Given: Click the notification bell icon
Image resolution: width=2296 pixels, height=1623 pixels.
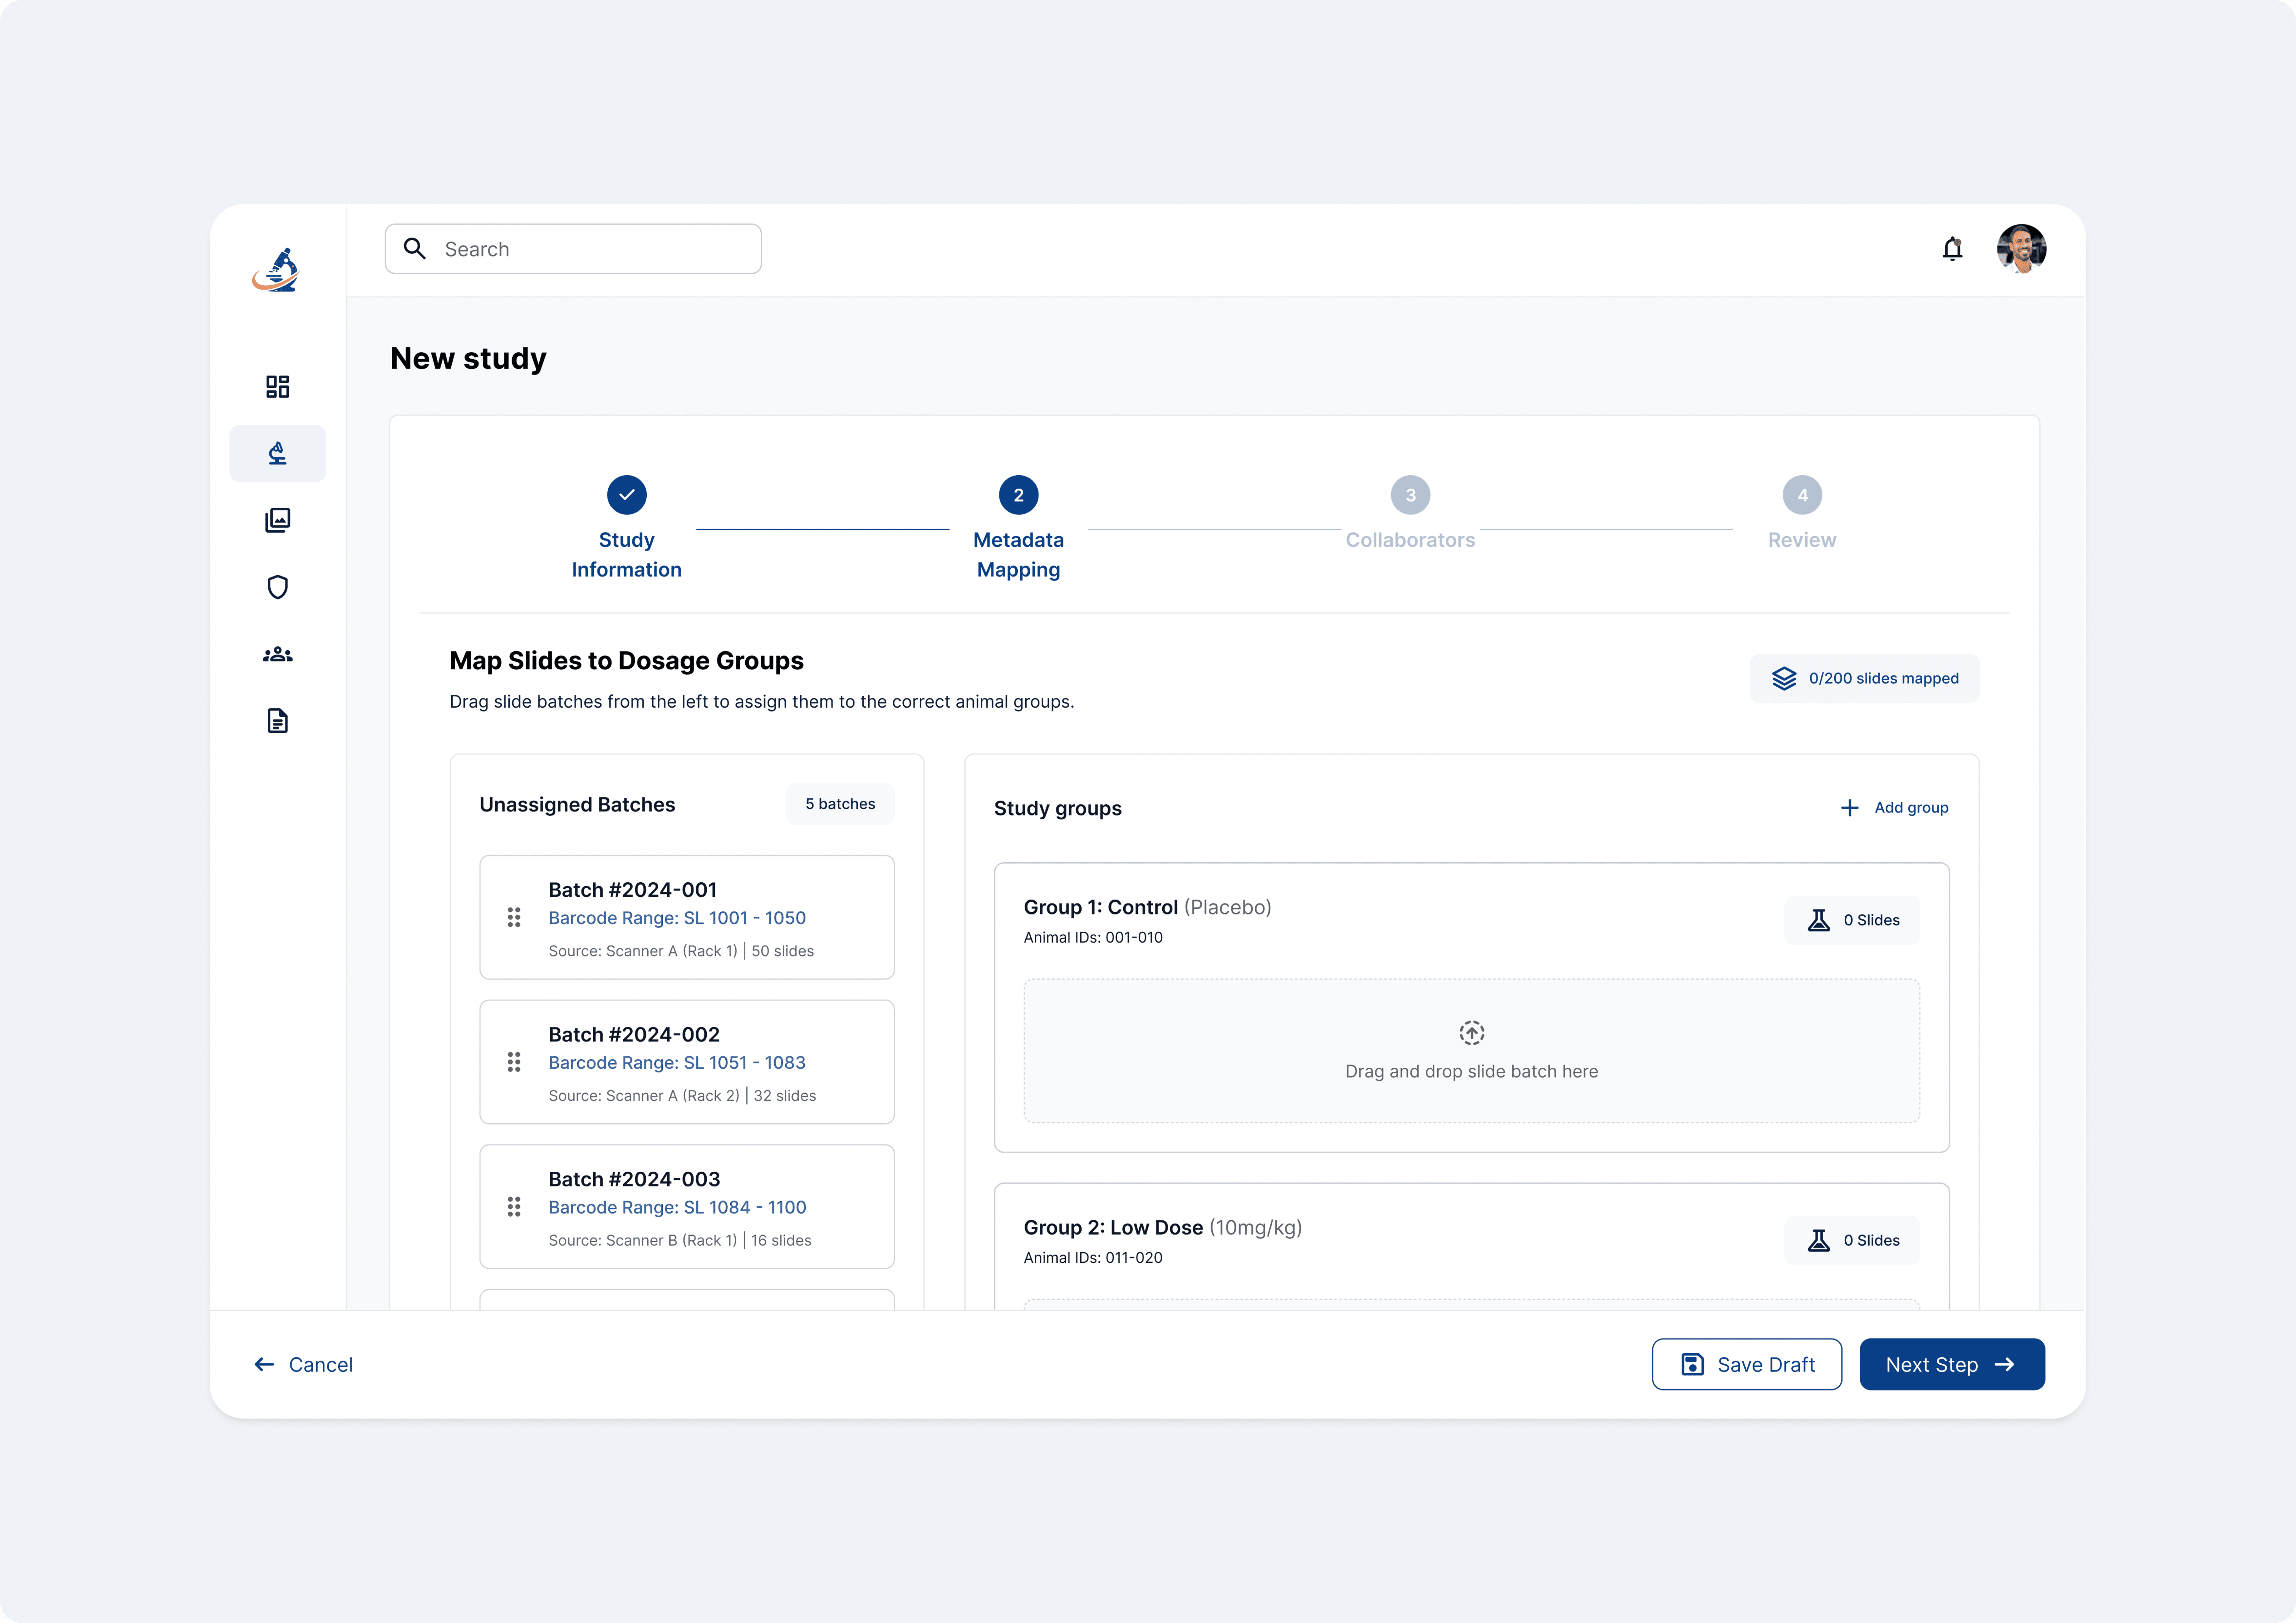Looking at the screenshot, I should 1952,249.
